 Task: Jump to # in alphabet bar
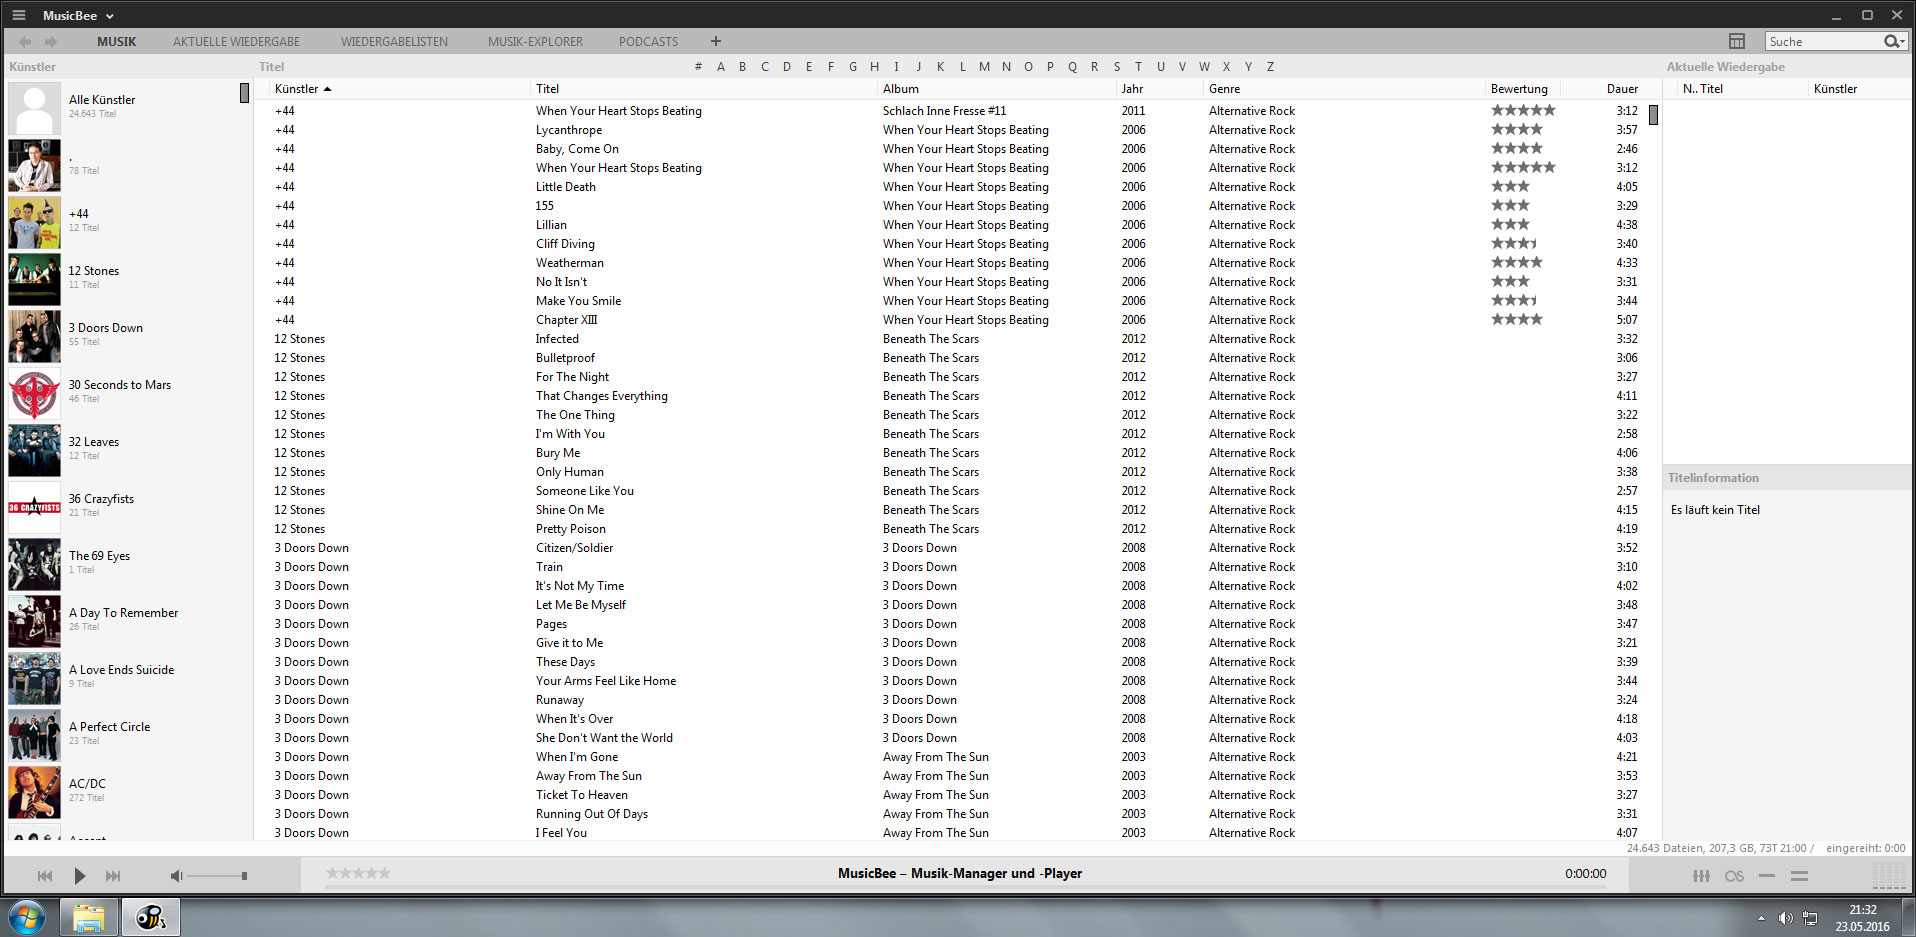[x=698, y=67]
